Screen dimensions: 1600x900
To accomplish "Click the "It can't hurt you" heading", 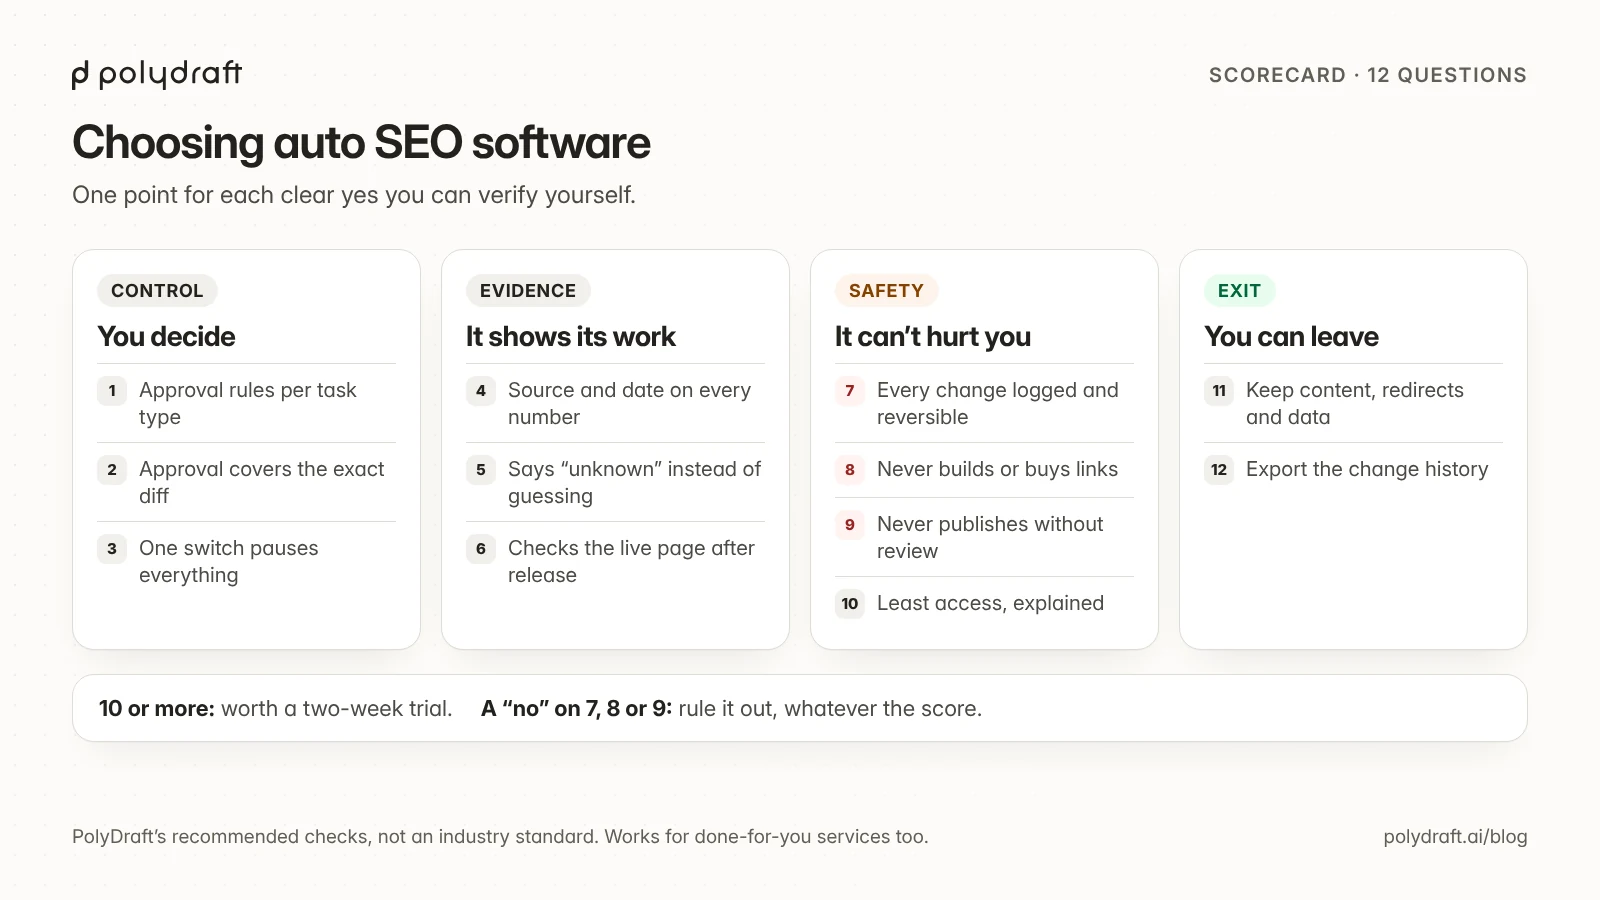I will pyautogui.click(x=933, y=336).
